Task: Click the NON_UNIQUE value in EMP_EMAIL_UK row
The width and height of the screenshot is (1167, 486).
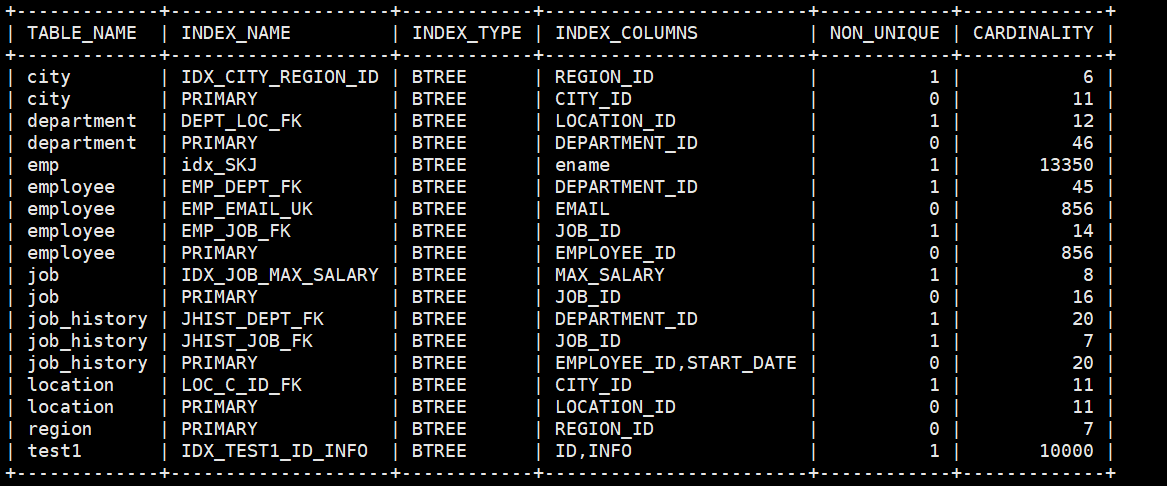Action: (x=934, y=209)
